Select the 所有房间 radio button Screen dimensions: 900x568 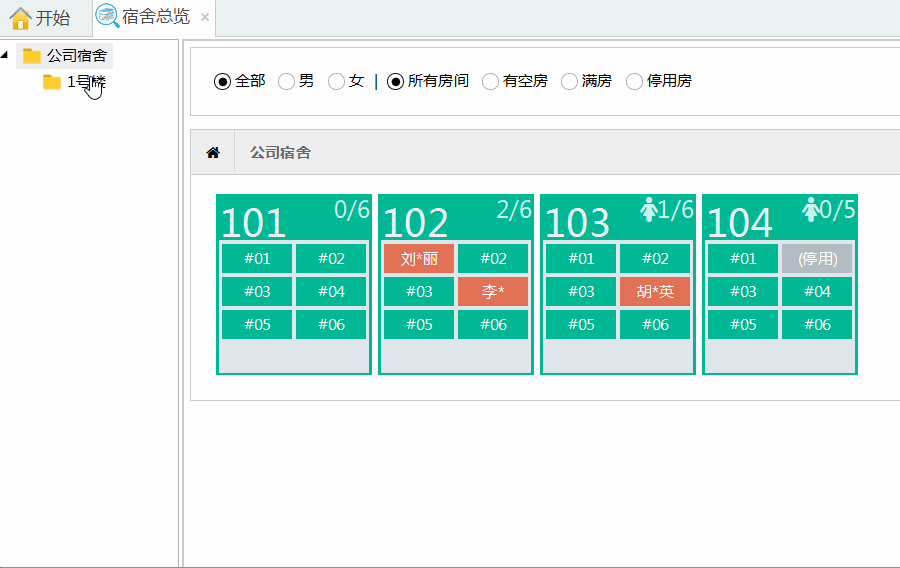click(x=395, y=81)
